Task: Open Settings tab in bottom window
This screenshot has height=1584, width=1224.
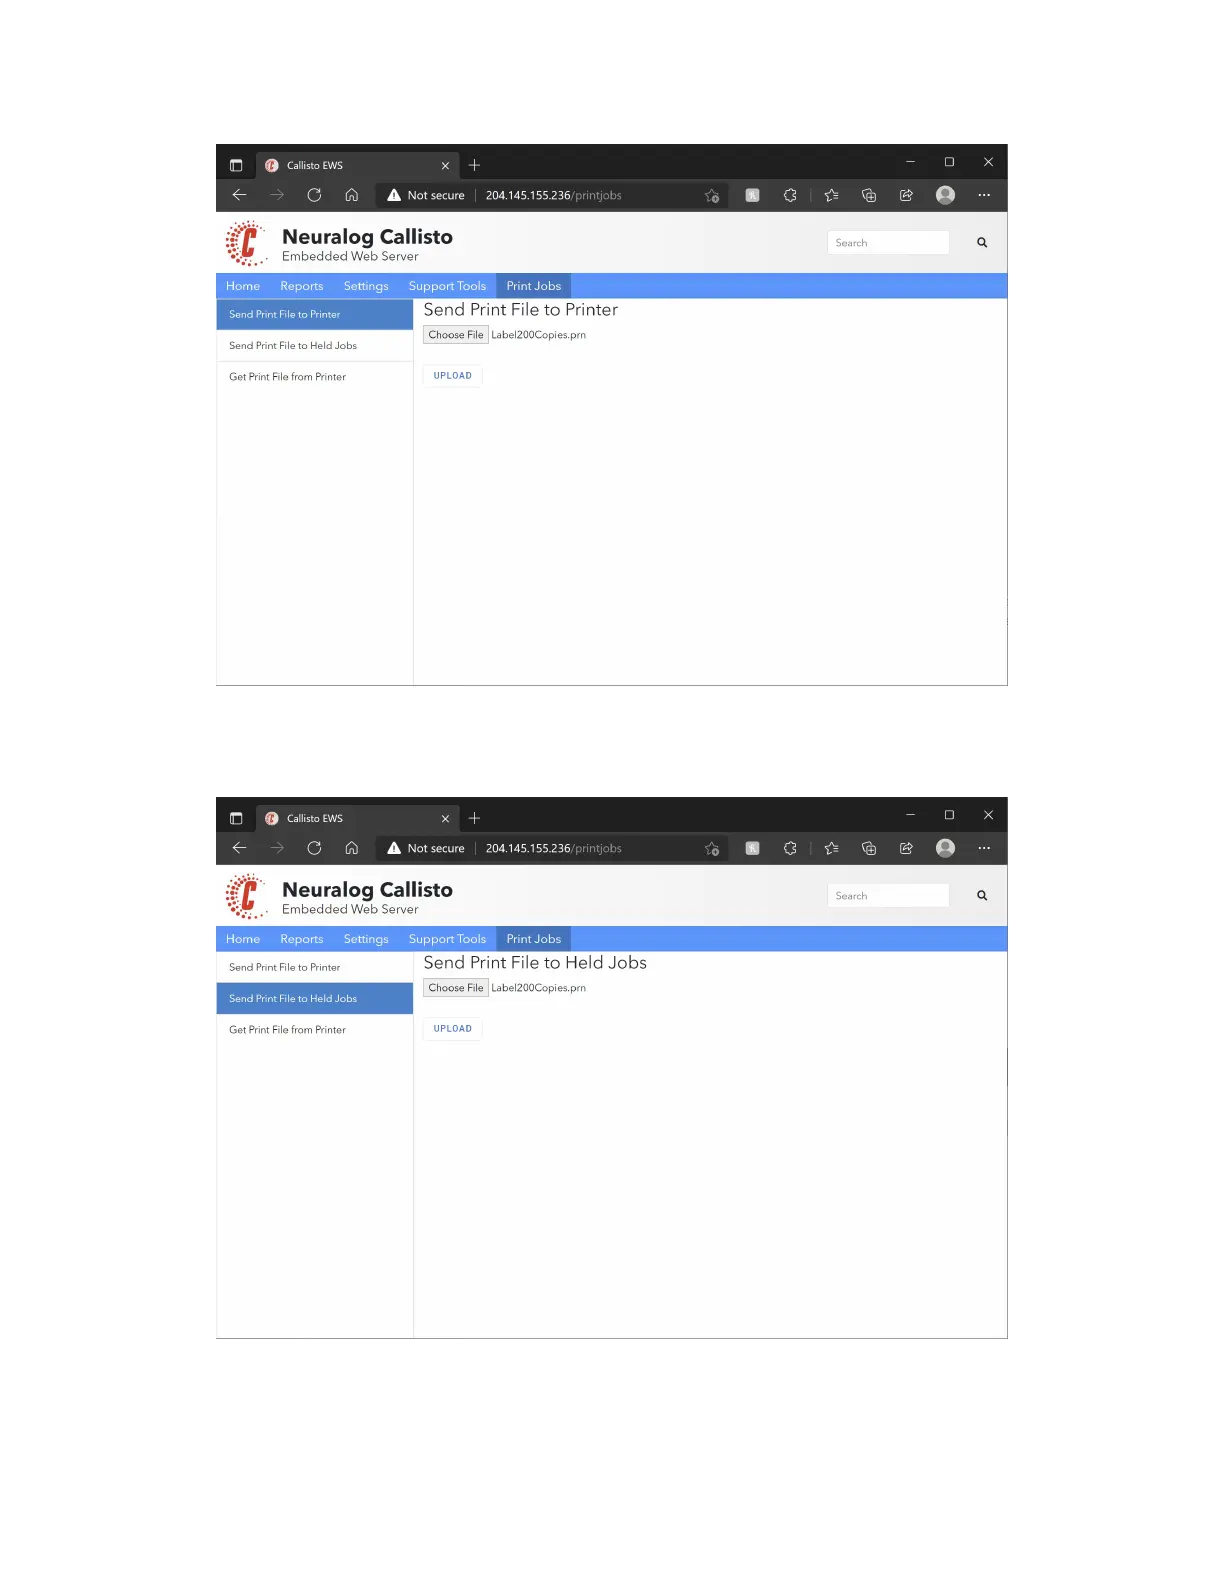Action: pyautogui.click(x=366, y=939)
